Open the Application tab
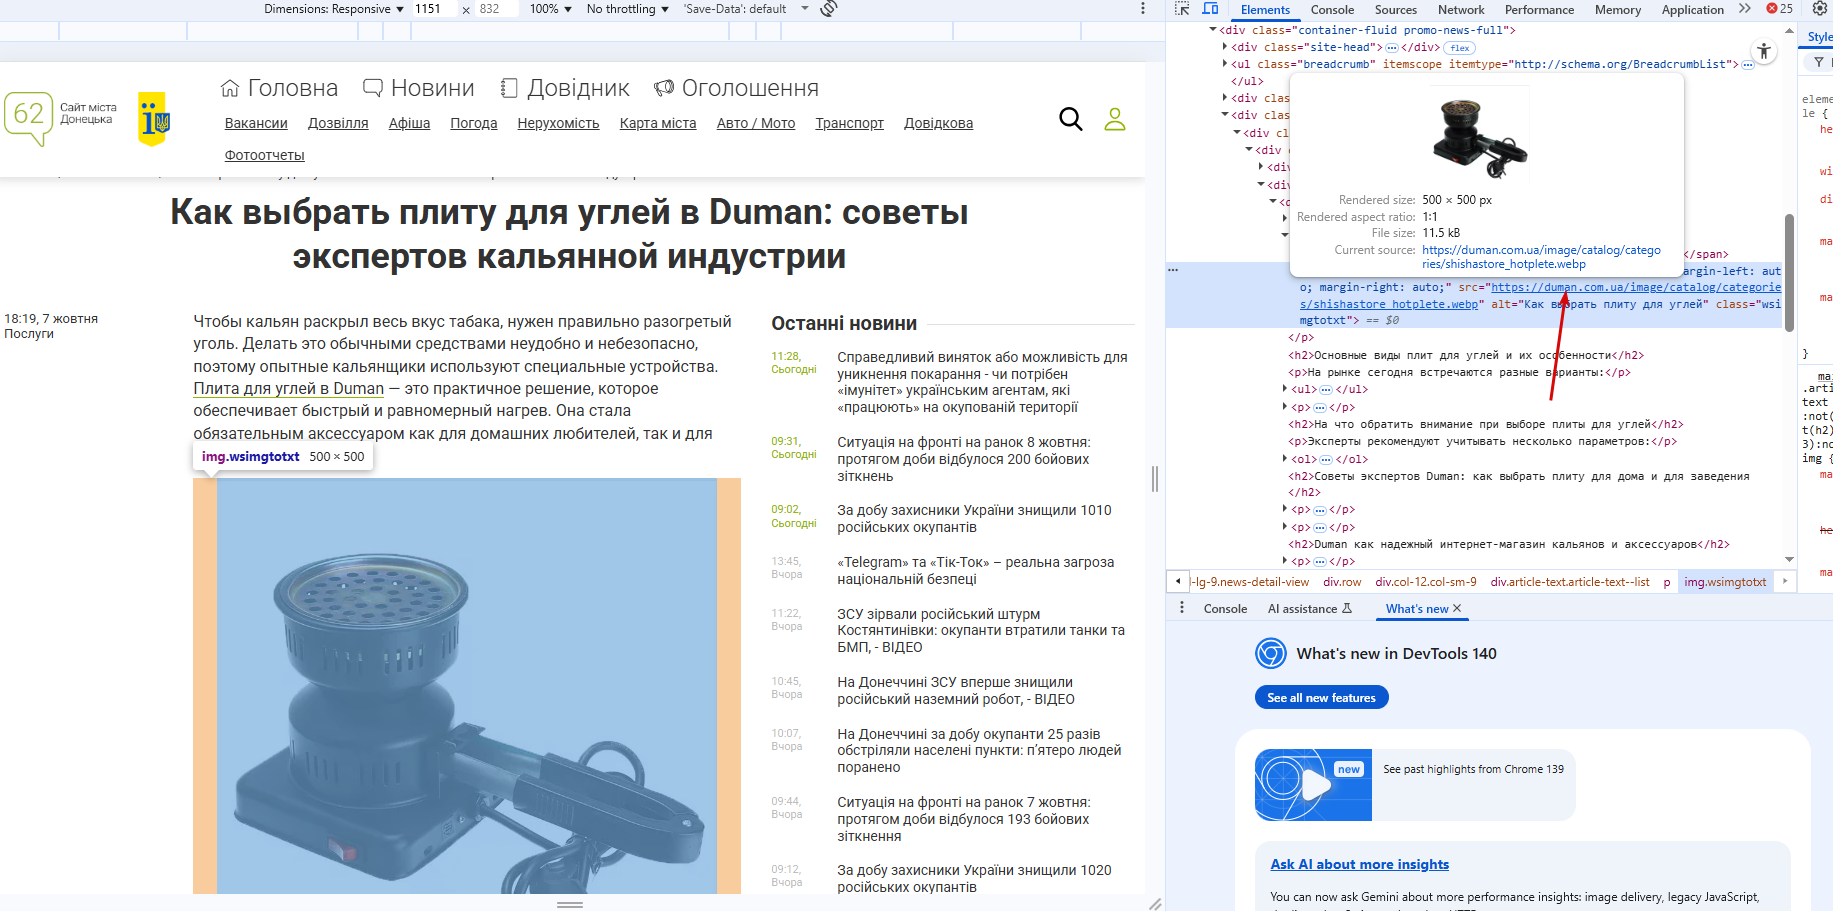This screenshot has width=1833, height=911. [x=1692, y=10]
